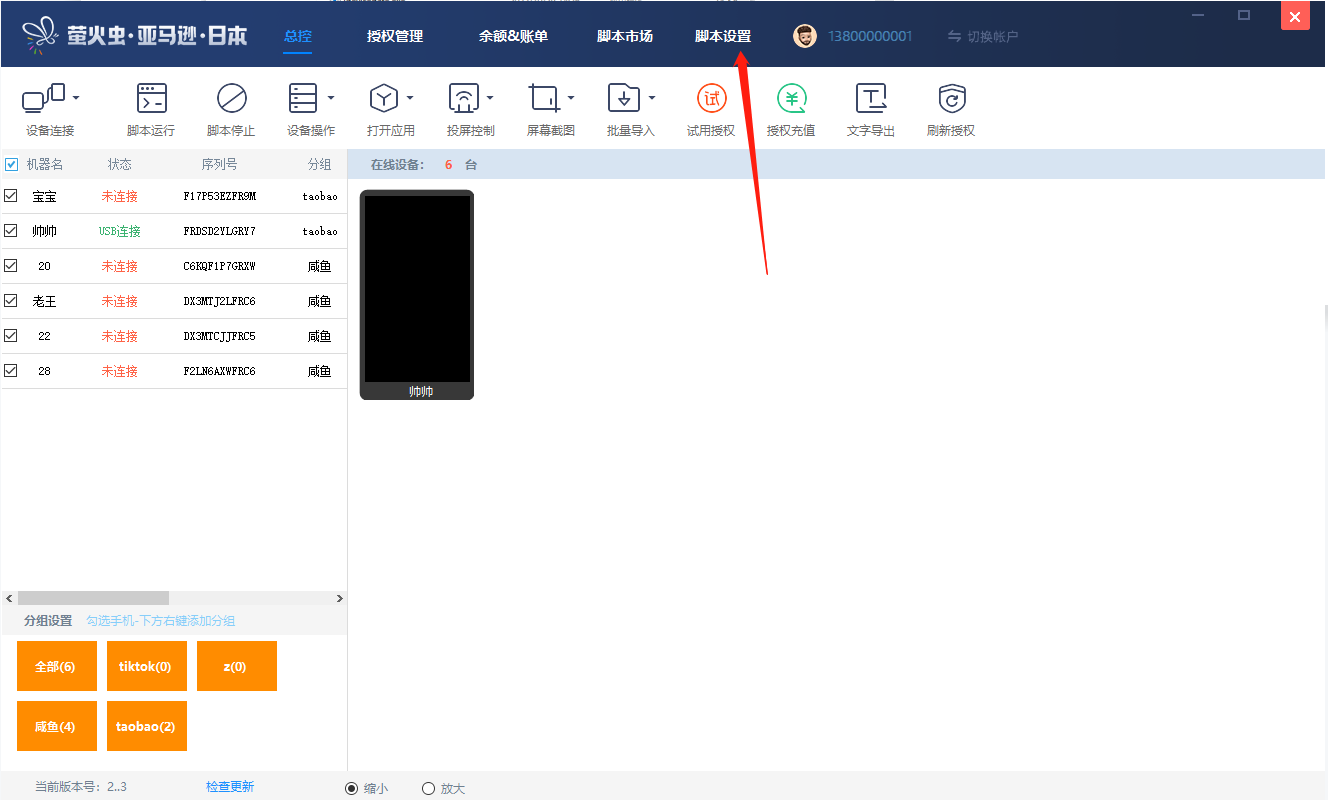Click the screen cast control (投屏控制) icon

point(464,98)
